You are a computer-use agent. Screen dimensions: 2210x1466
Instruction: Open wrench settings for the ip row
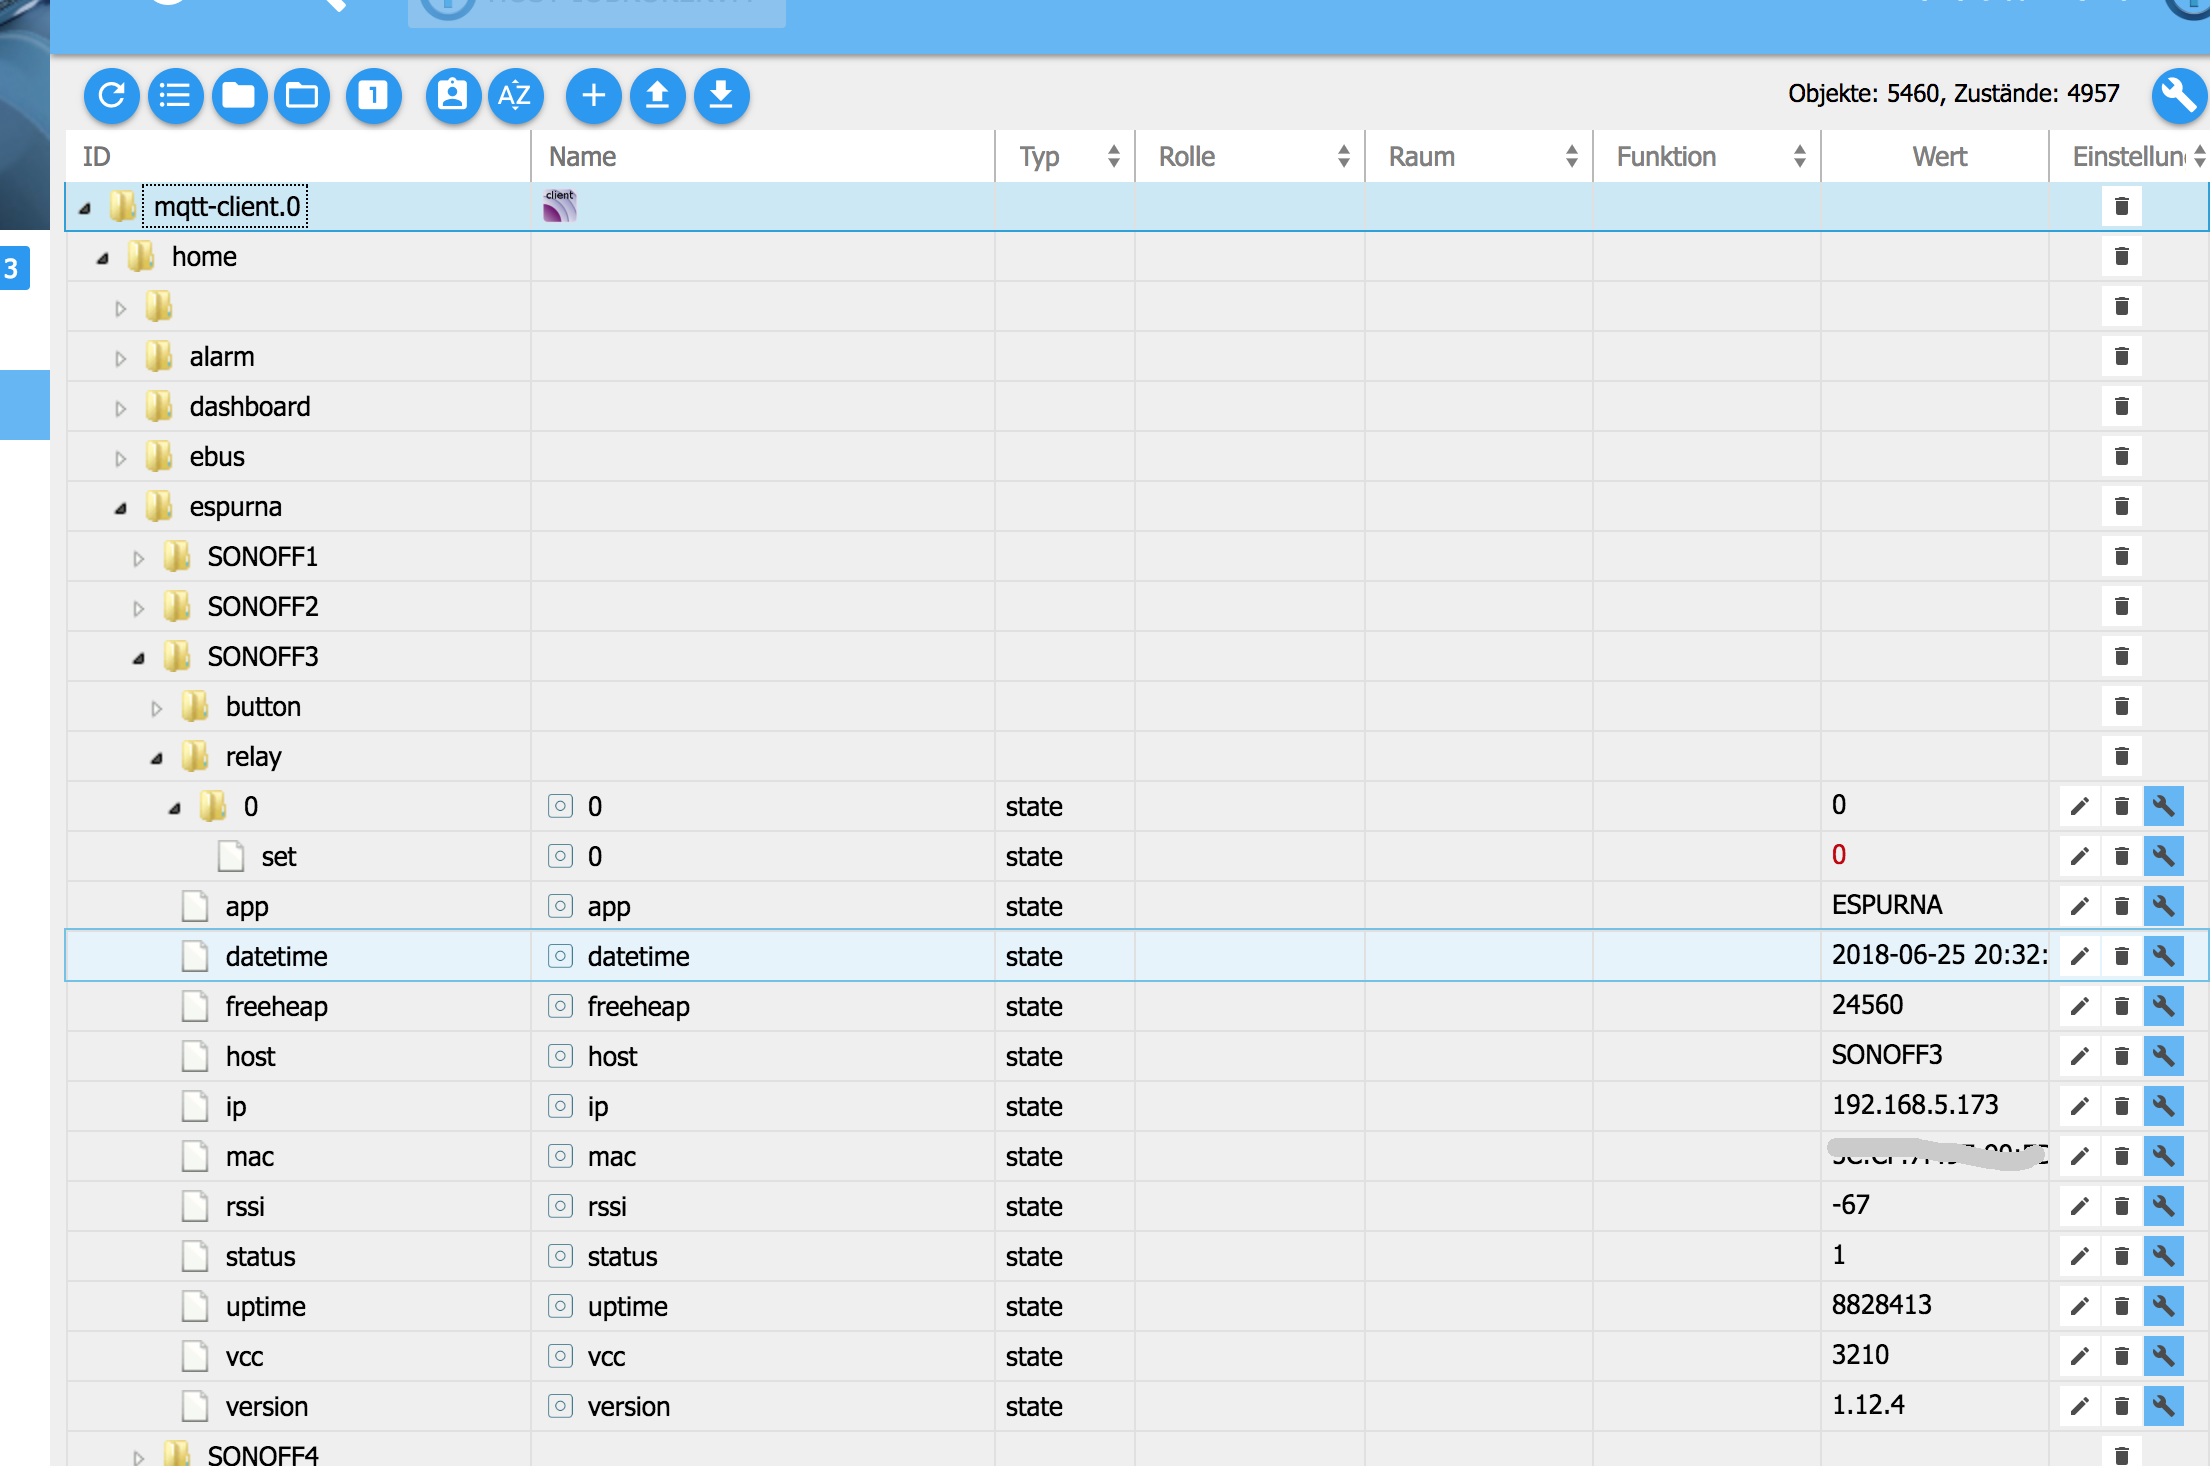point(2163,1106)
